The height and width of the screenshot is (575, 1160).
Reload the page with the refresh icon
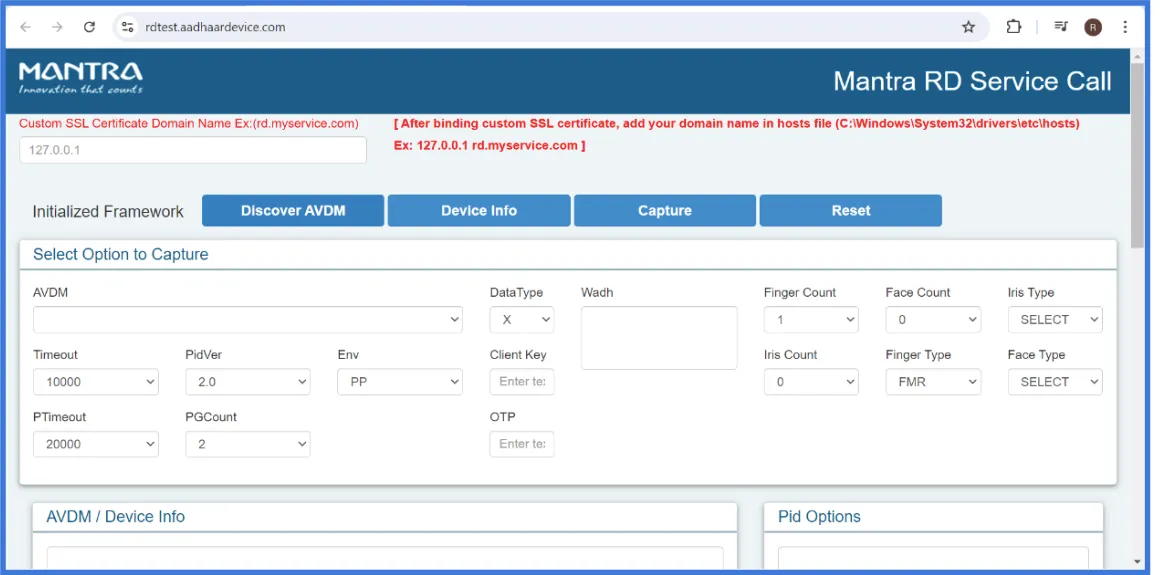[89, 27]
